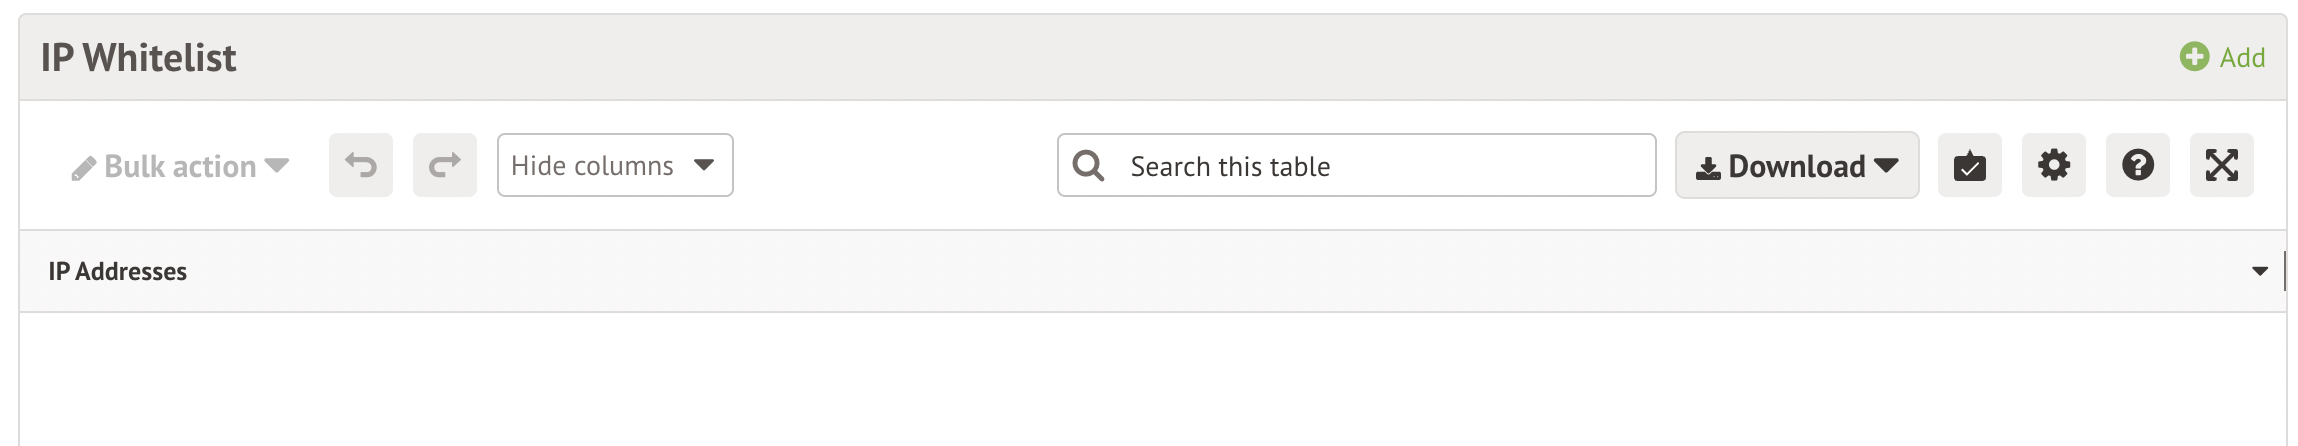Click the Hide columns caret arrow
Image resolution: width=2298 pixels, height=446 pixels.
click(x=704, y=165)
